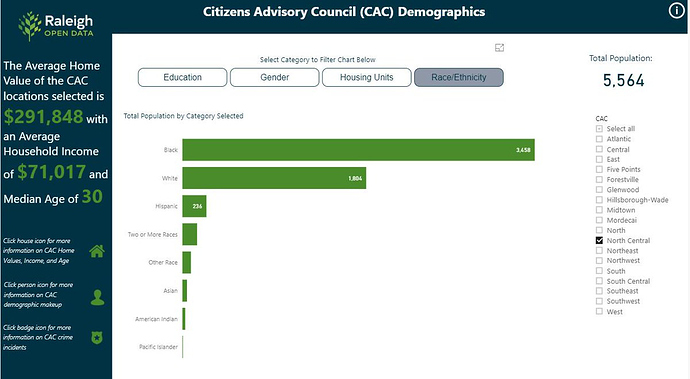The width and height of the screenshot is (690, 379).
Task: Switch to the Gender category
Action: pyautogui.click(x=275, y=77)
